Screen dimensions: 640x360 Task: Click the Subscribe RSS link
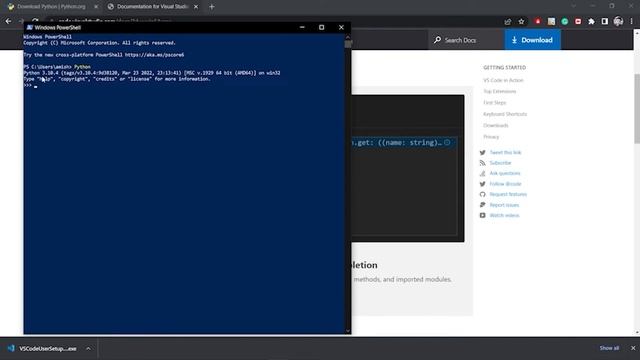point(500,163)
